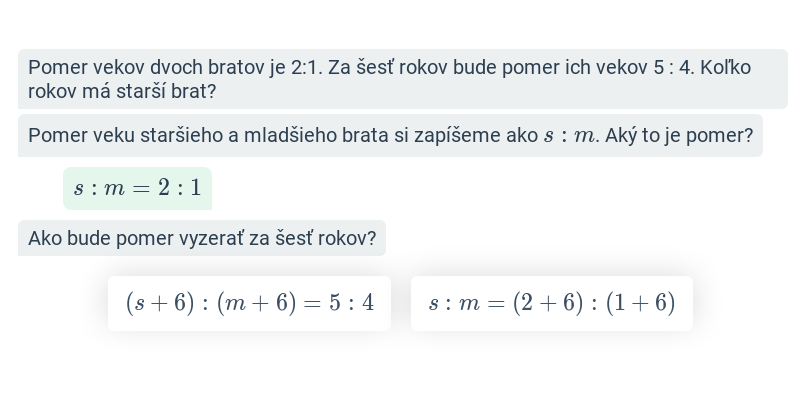Choose answer (s+6):(m+6)=5:4
This screenshot has width=800, height=400.
249,303
